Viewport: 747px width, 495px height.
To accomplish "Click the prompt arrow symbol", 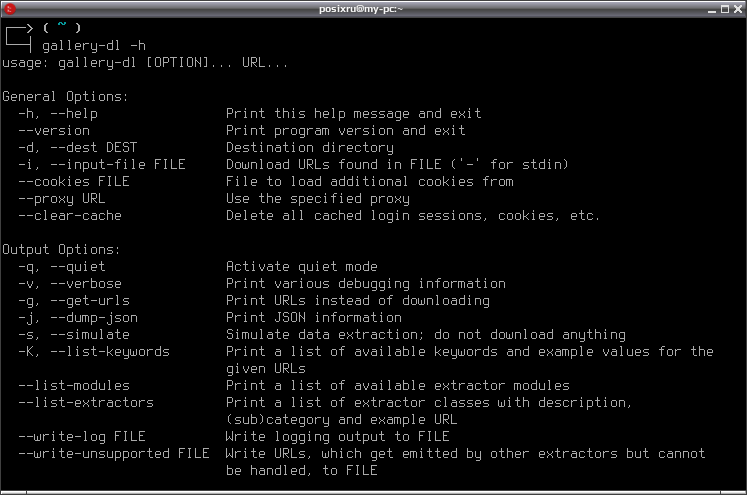I will (19, 36).
